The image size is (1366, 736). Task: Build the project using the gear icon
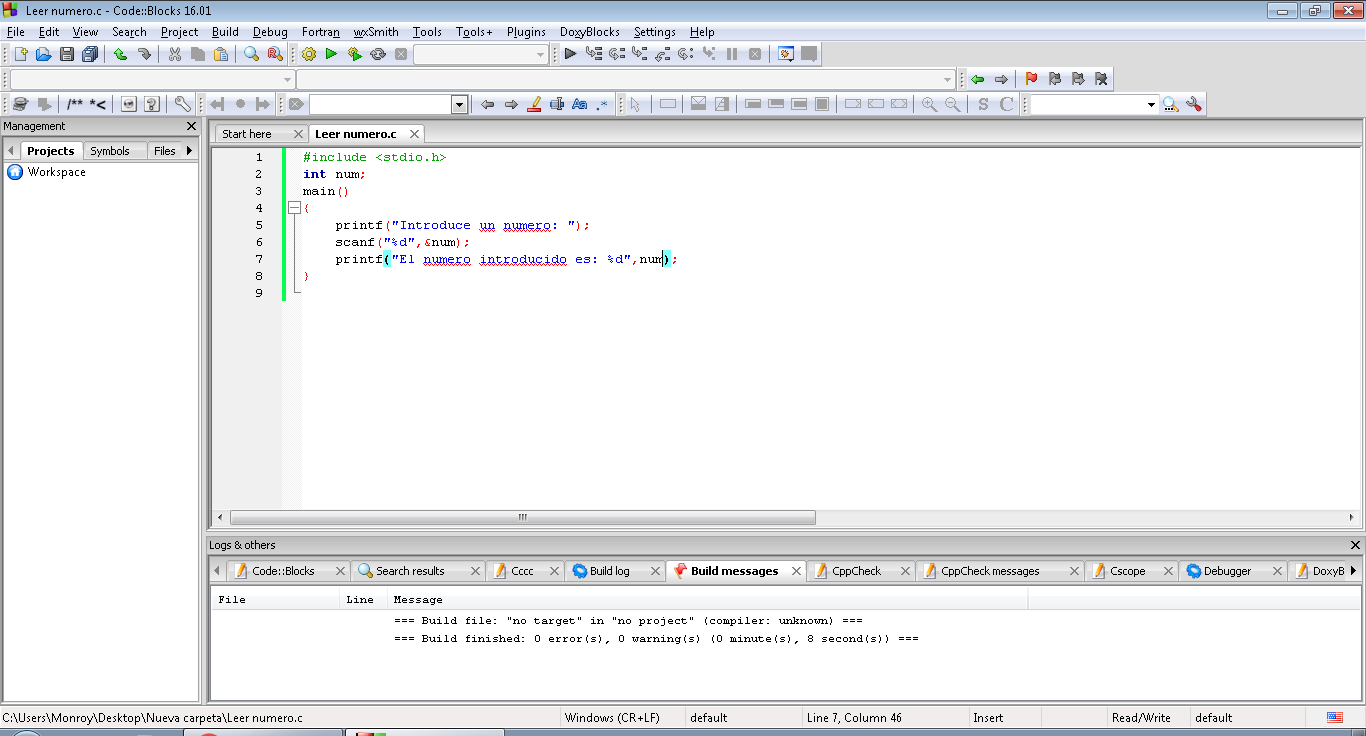(x=308, y=54)
